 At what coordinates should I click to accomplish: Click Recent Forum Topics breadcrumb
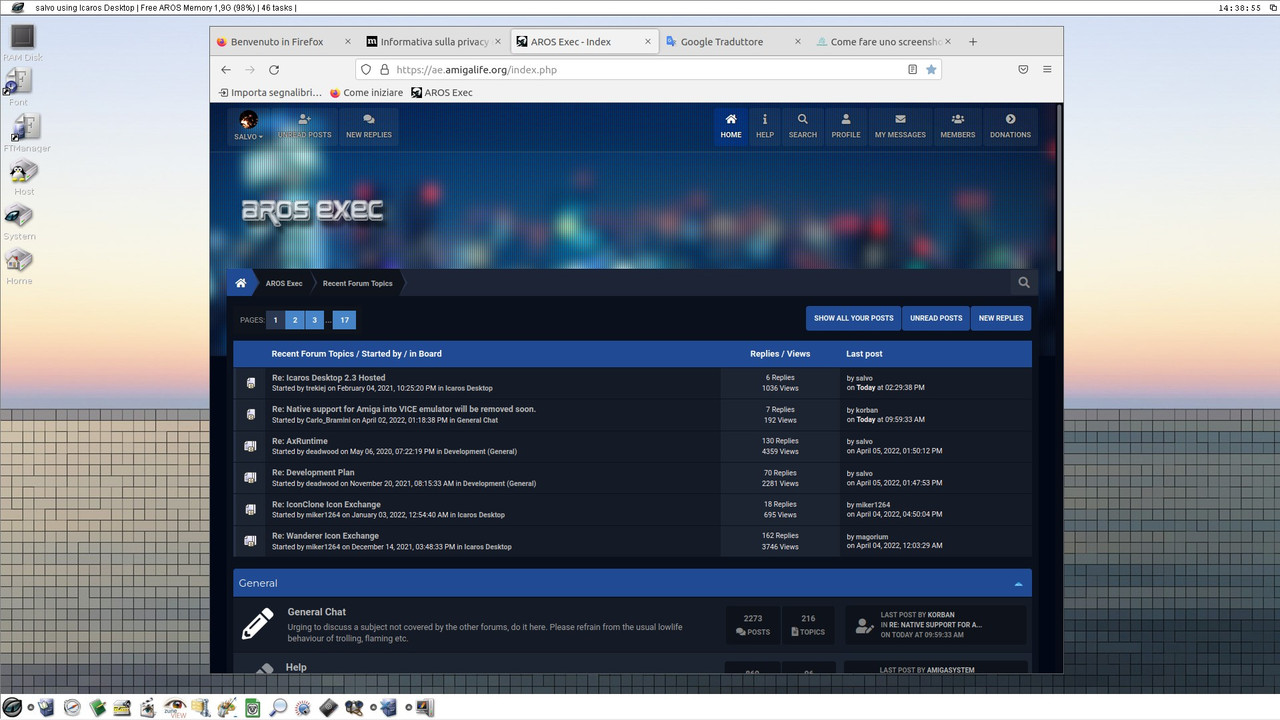pos(357,283)
